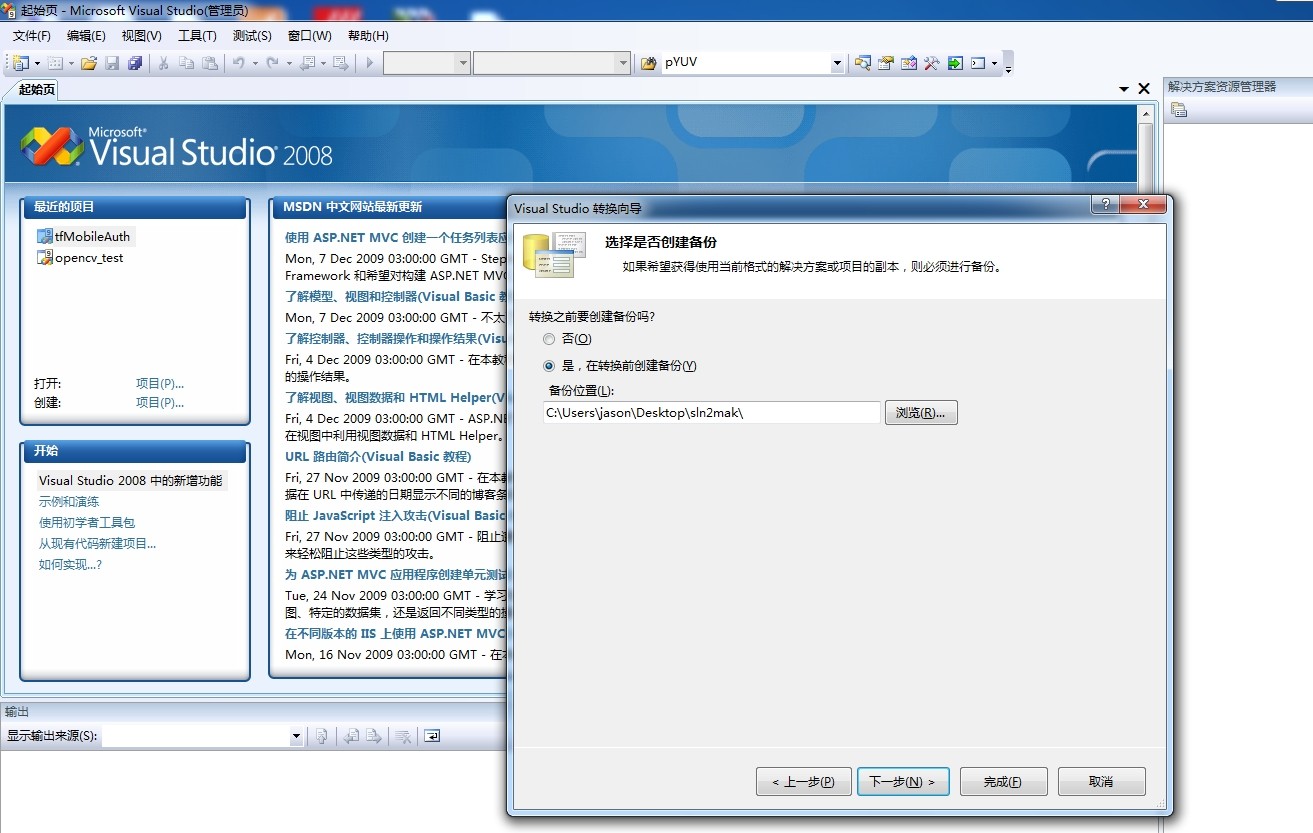Image resolution: width=1313 pixels, height=833 pixels.
Task: Click the Cut scissors icon
Action: click(x=164, y=63)
